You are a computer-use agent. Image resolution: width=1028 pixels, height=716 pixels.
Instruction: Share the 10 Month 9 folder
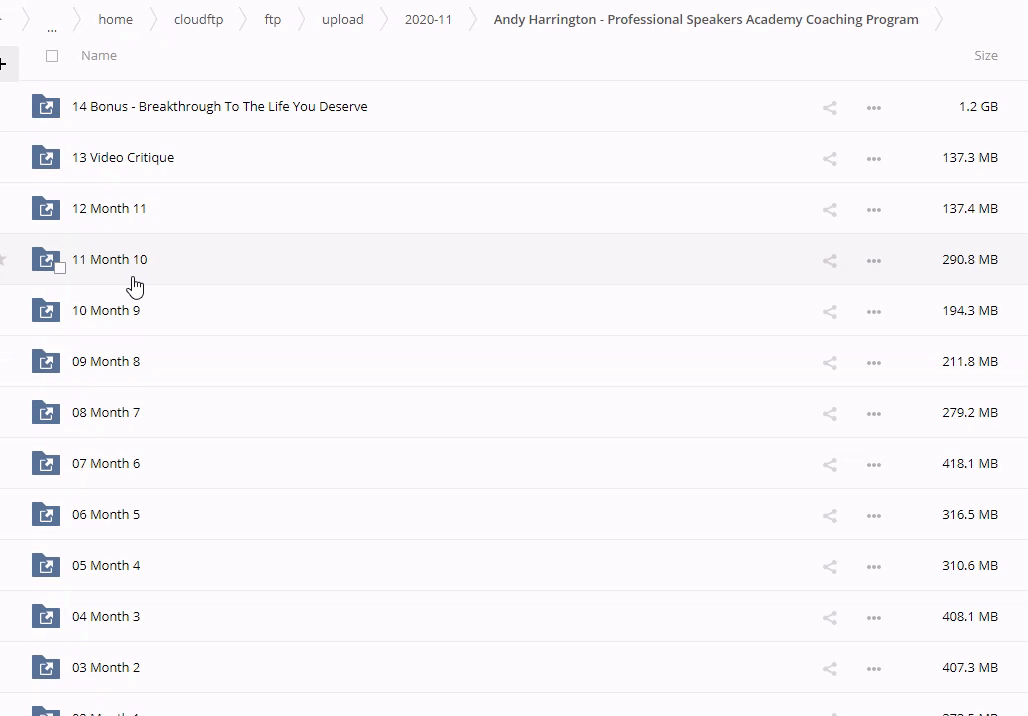click(x=829, y=312)
